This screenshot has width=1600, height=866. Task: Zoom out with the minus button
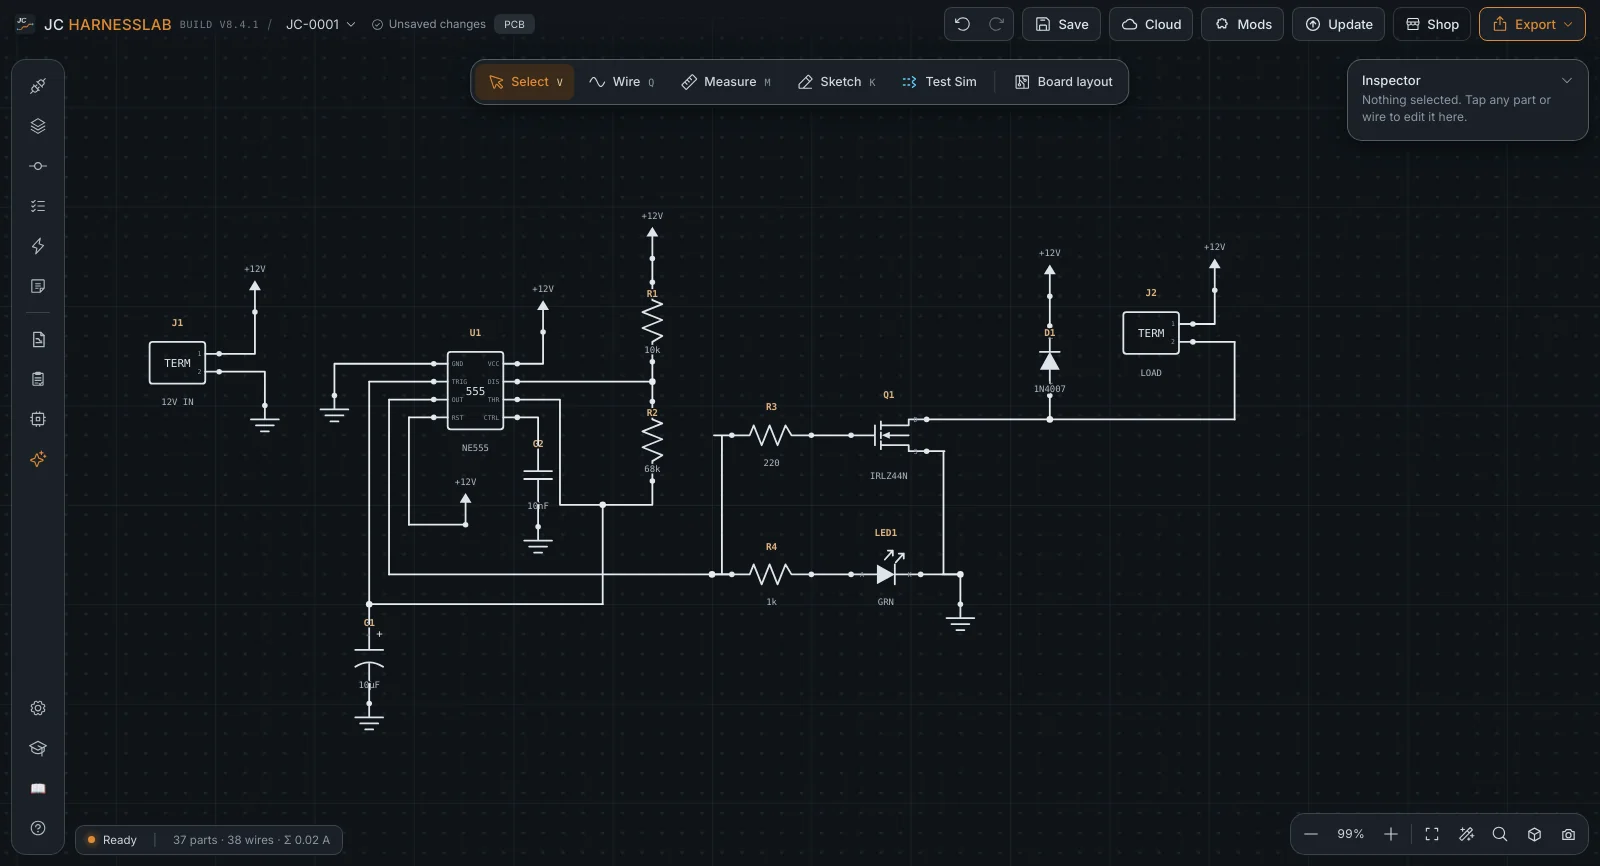1311,834
